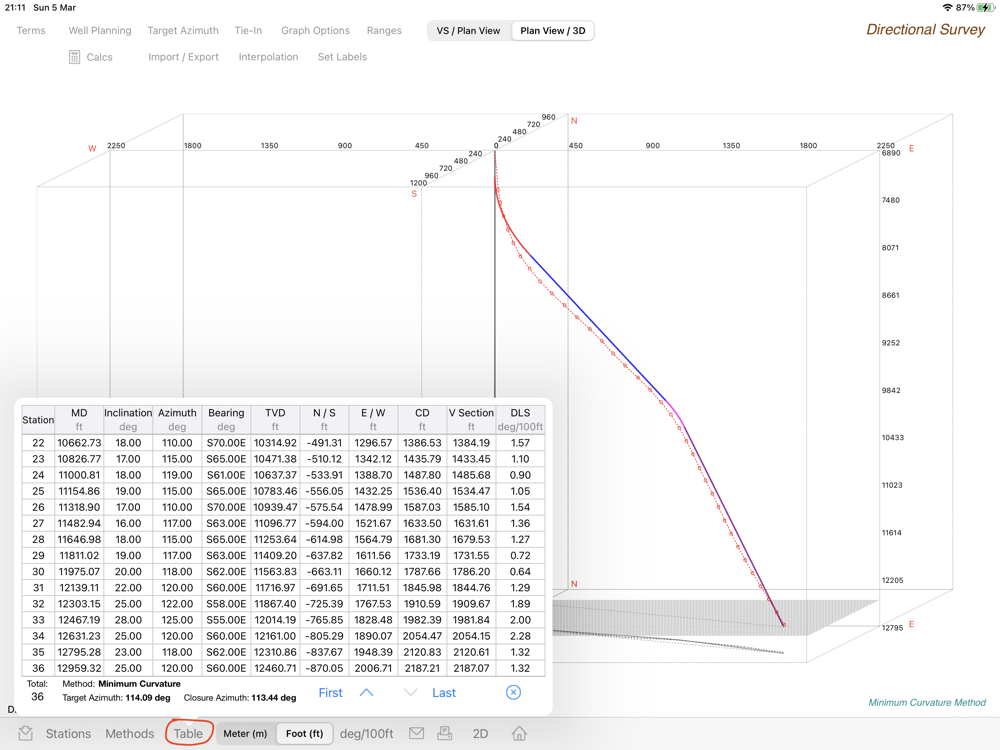
Task: Go to the home screen icon
Action: (x=519, y=733)
